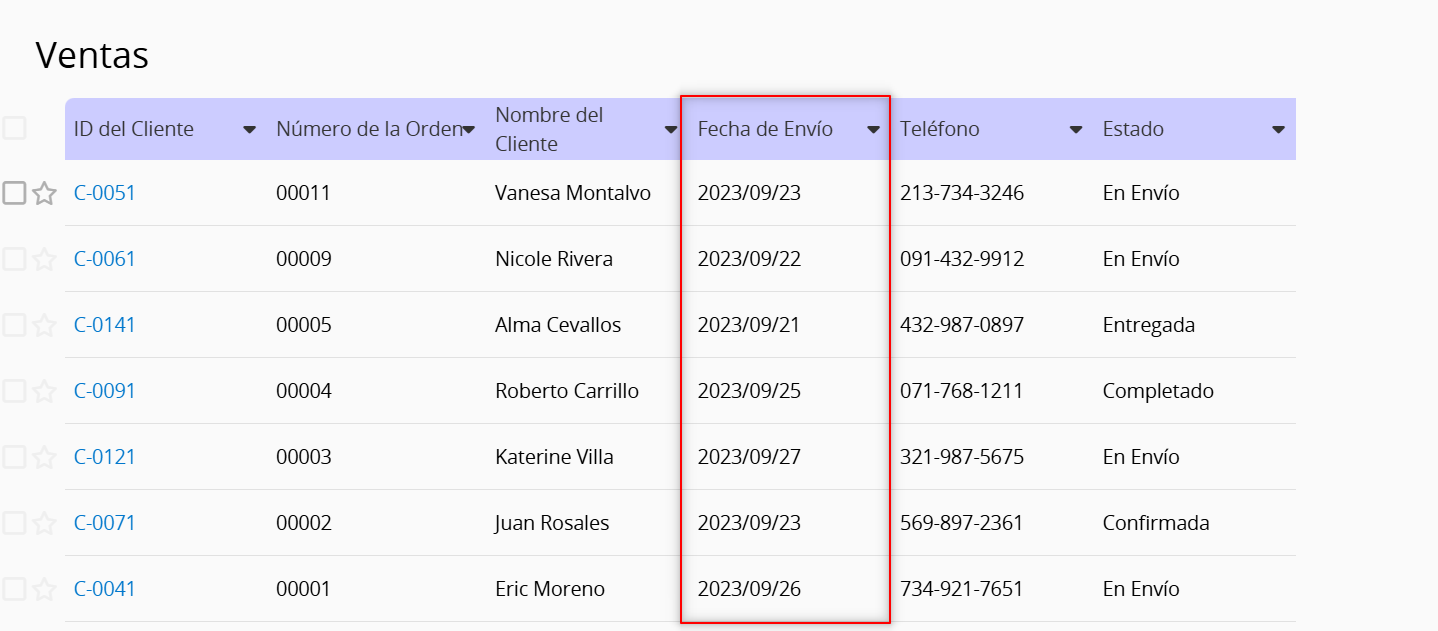Star the Katerine Villa row

pyautogui.click(x=44, y=458)
